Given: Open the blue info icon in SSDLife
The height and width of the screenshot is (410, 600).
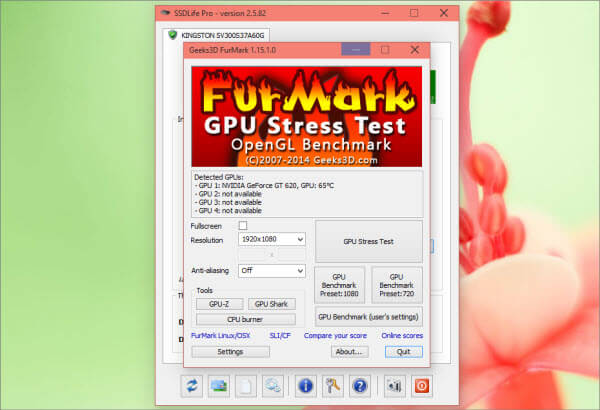Looking at the screenshot, I should click(305, 386).
